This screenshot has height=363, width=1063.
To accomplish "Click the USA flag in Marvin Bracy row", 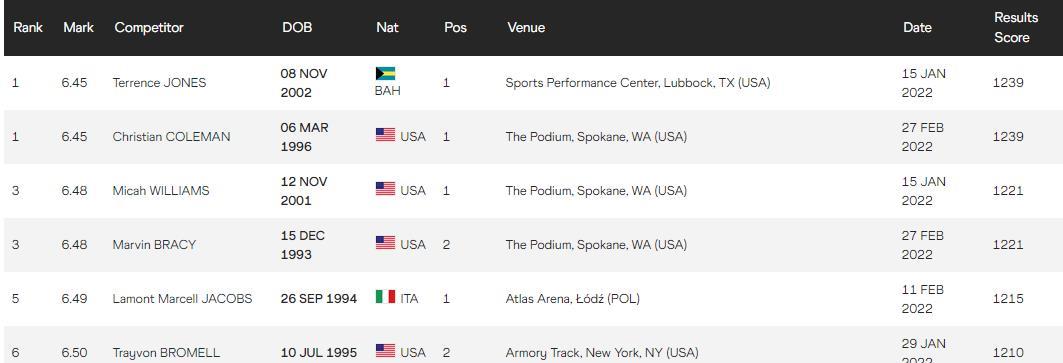I will [x=385, y=242].
